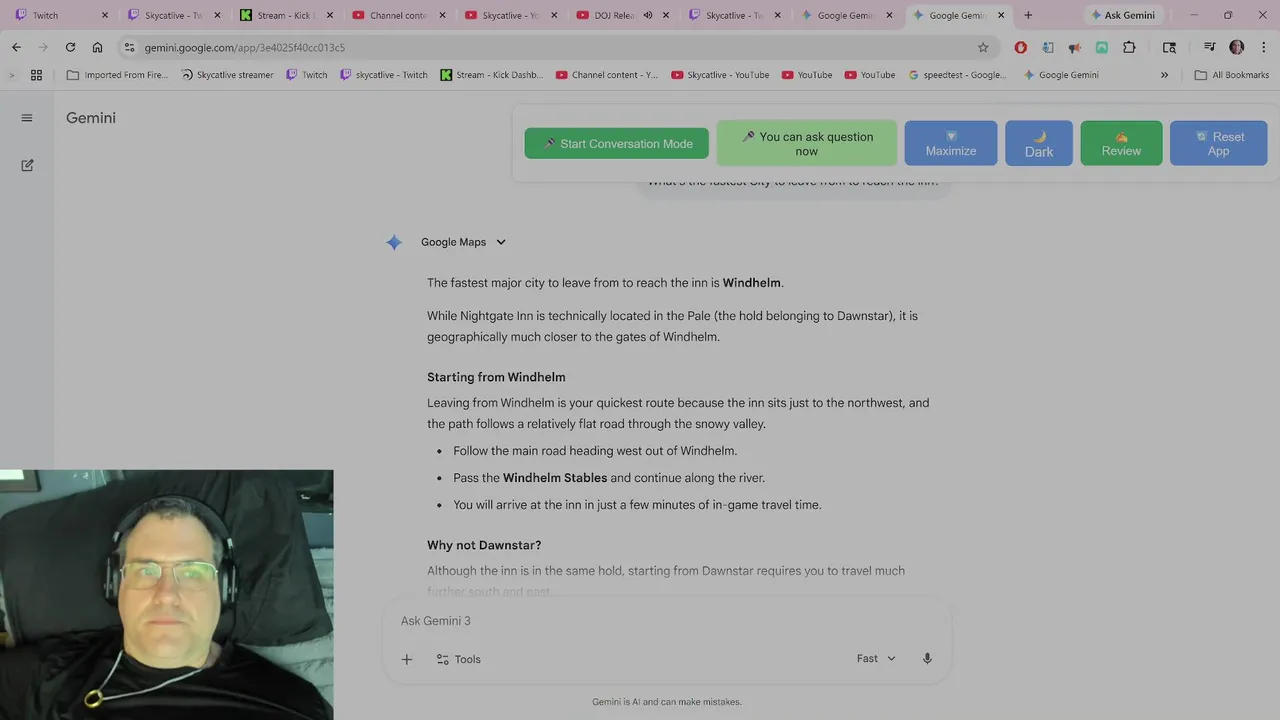Reload the page with the refresh icon

[x=70, y=47]
